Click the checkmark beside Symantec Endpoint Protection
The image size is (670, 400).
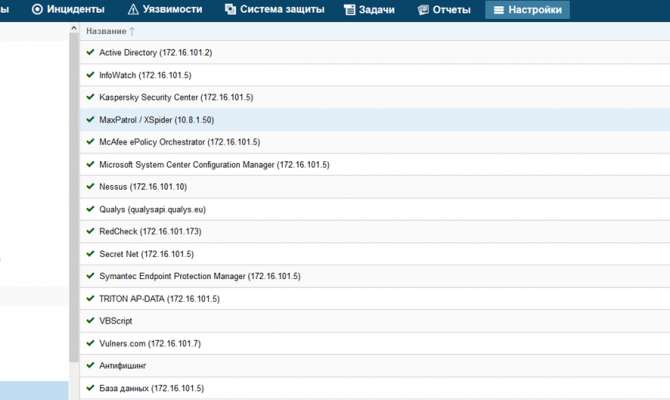coord(90,276)
